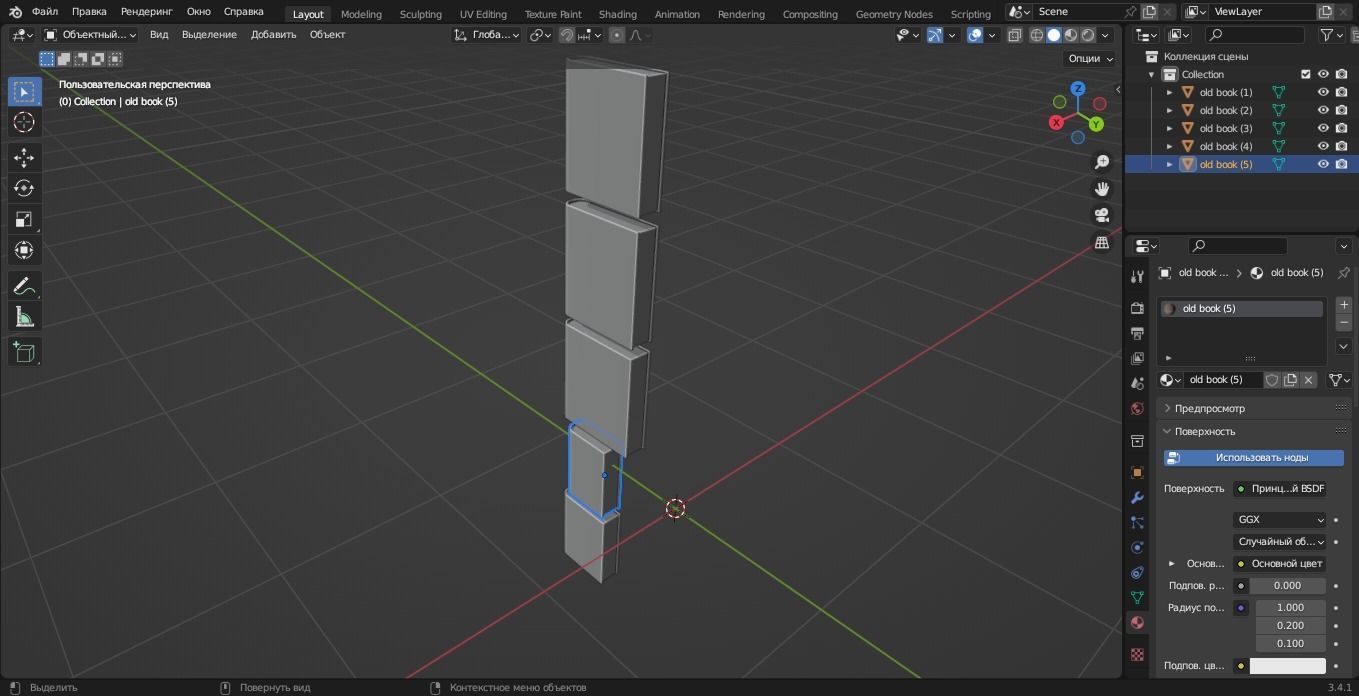Choose the Rotate tool
Screen dimensions: 1359x696
pyautogui.click(x=24, y=188)
